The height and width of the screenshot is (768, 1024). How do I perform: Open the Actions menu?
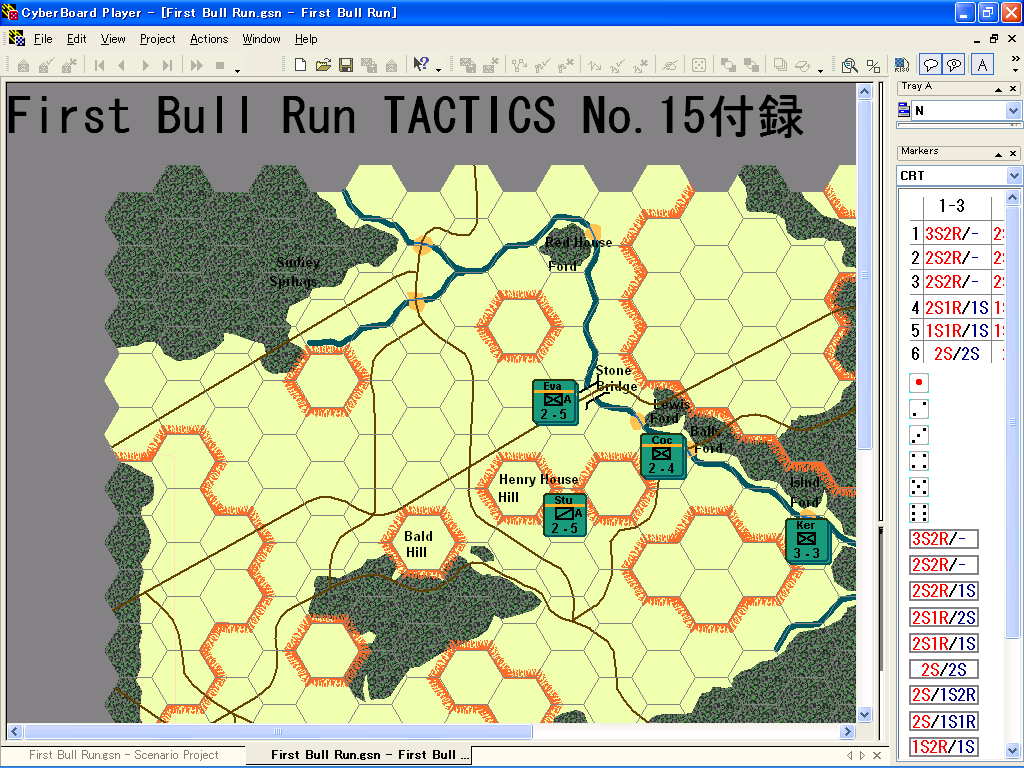click(209, 39)
